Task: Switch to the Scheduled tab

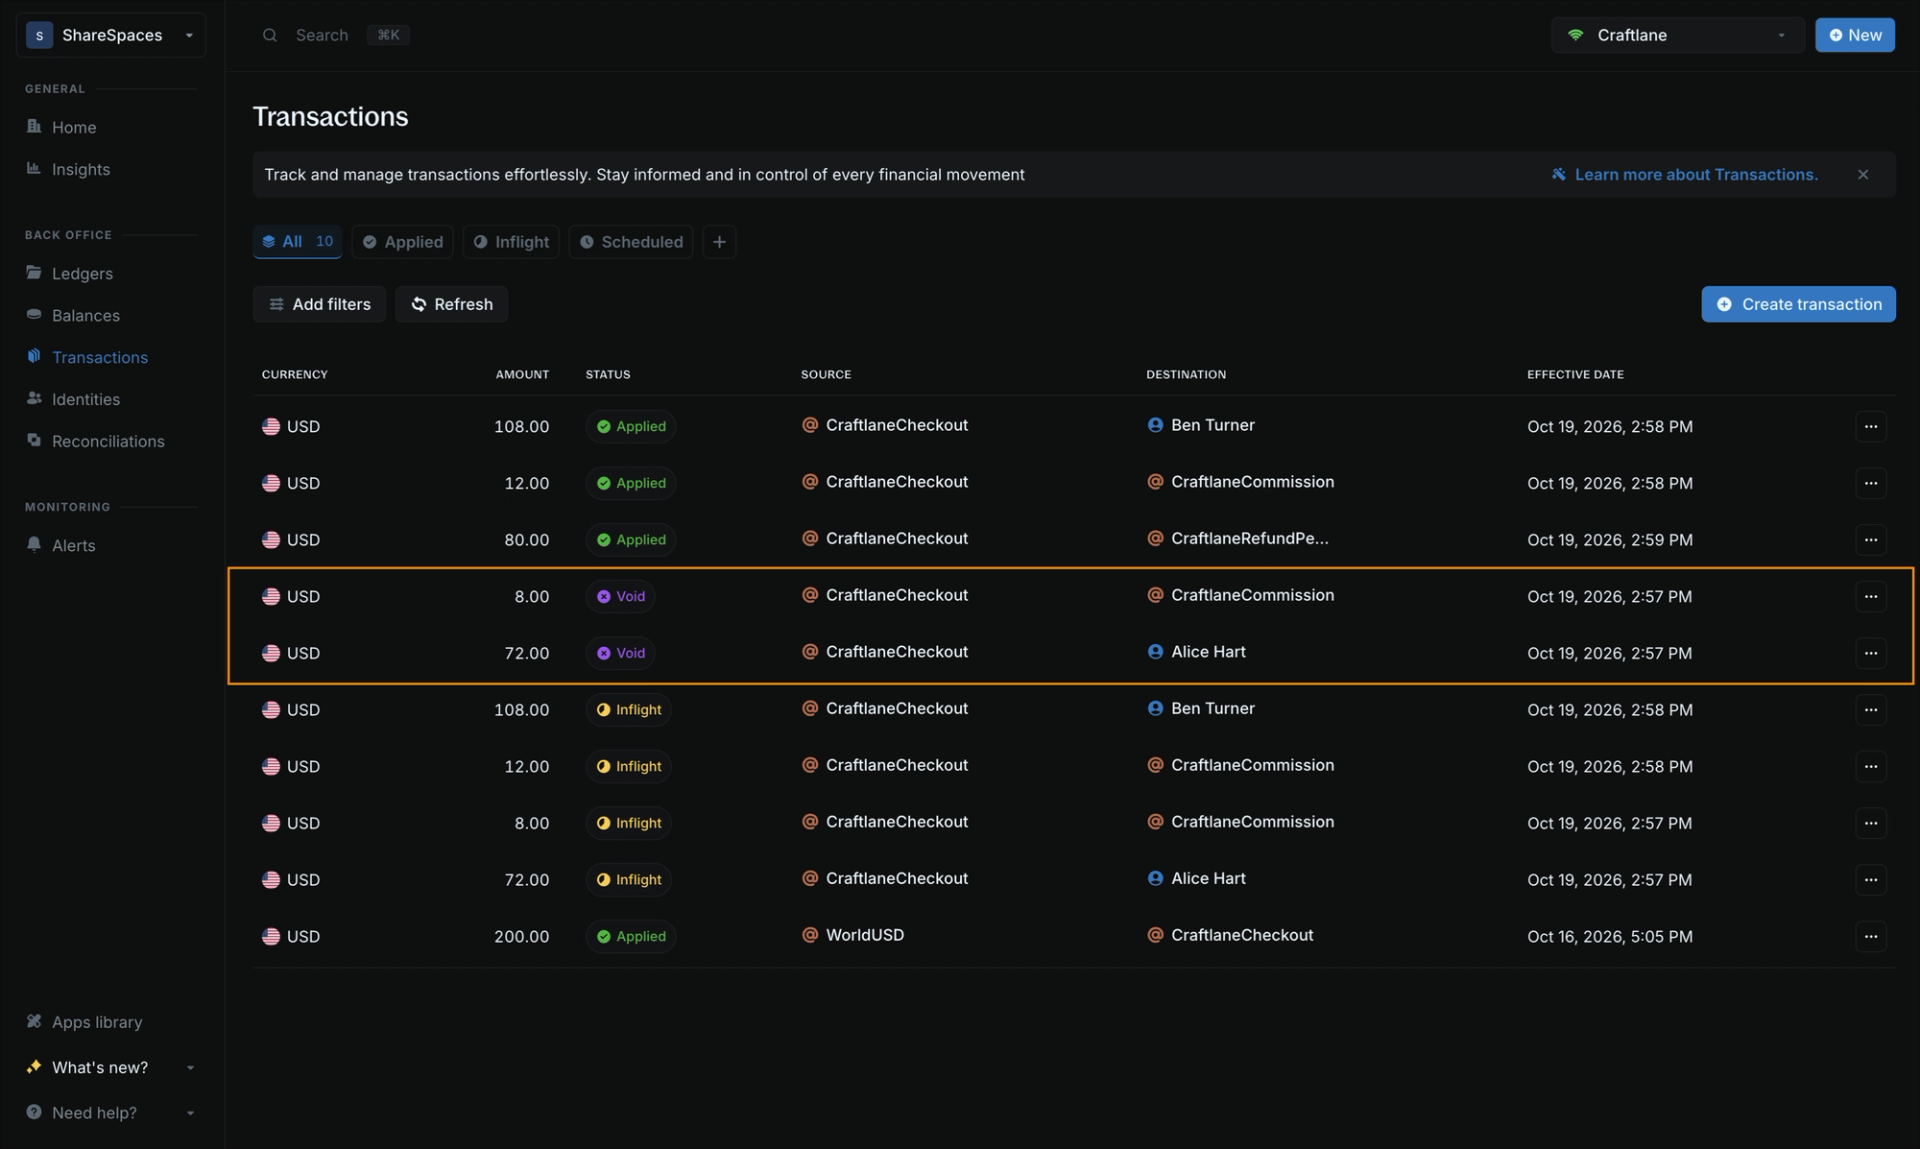Action: (x=631, y=242)
